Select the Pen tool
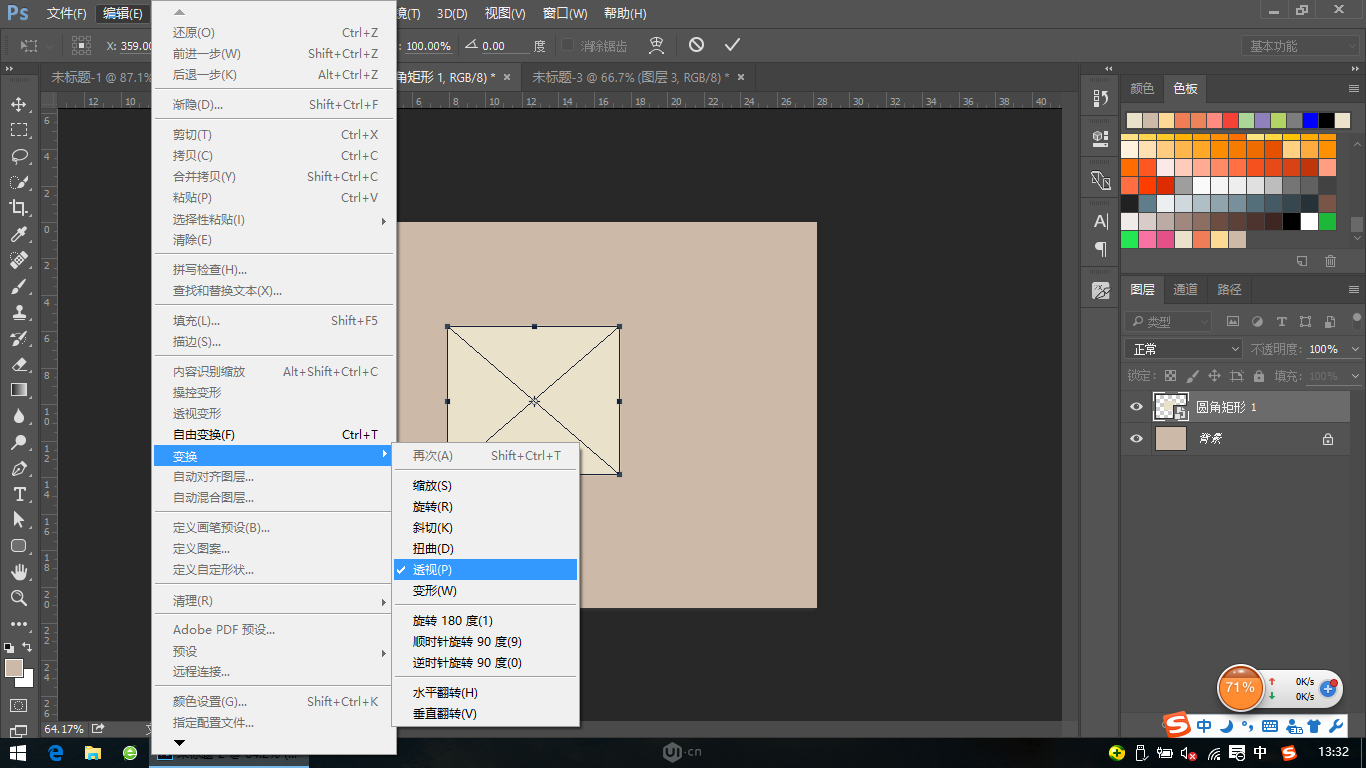The height and width of the screenshot is (768, 1366). [19, 468]
